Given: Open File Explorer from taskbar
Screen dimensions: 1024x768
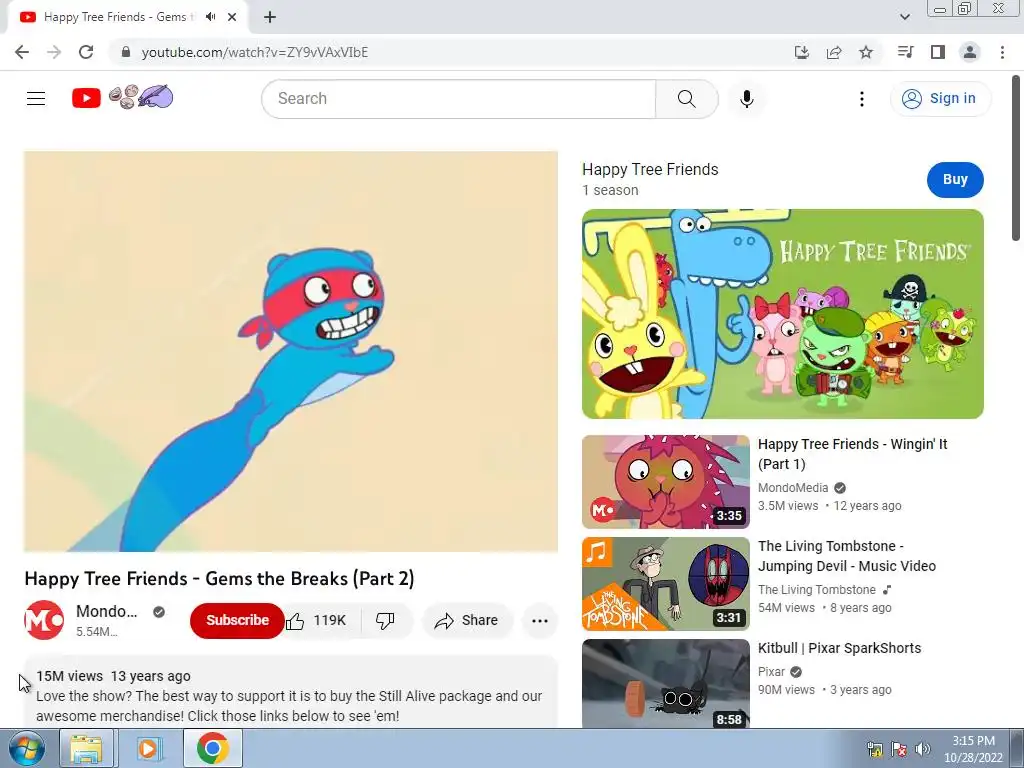Looking at the screenshot, I should pos(86,748).
